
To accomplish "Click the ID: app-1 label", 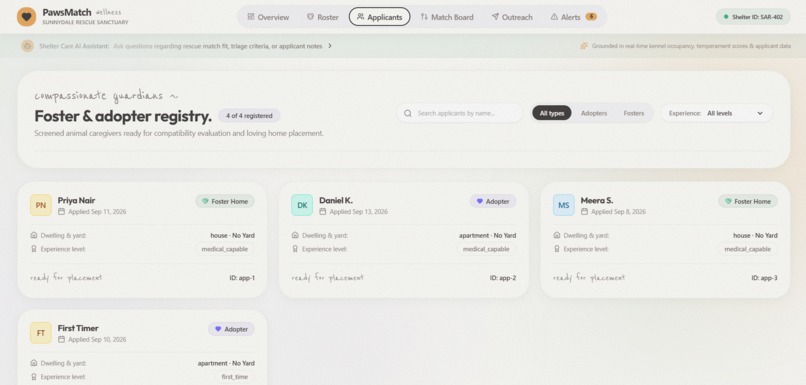I will tap(242, 278).
